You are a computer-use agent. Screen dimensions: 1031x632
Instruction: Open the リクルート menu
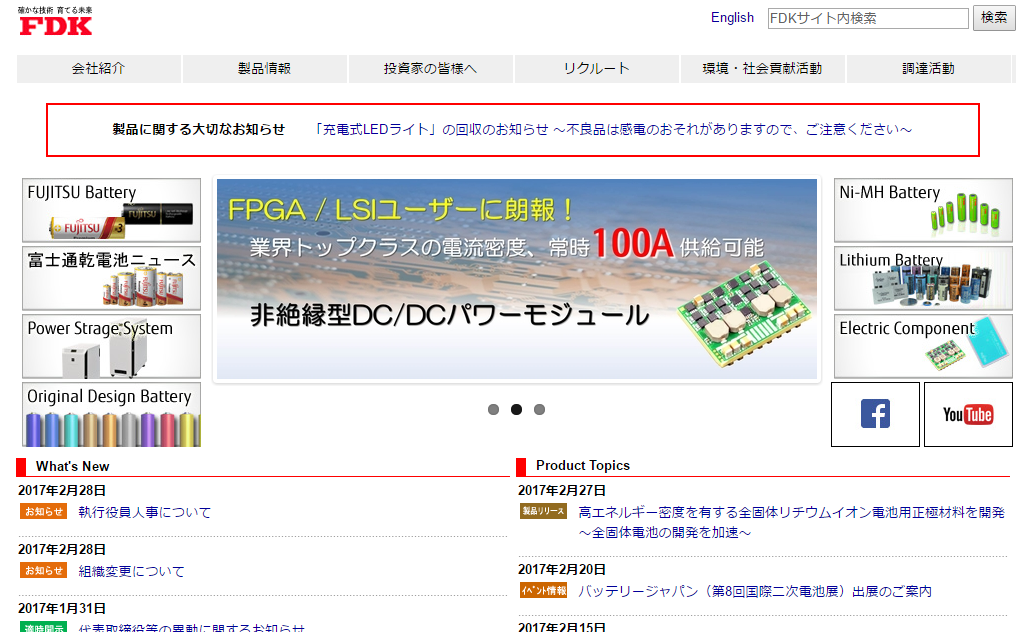pyautogui.click(x=596, y=68)
